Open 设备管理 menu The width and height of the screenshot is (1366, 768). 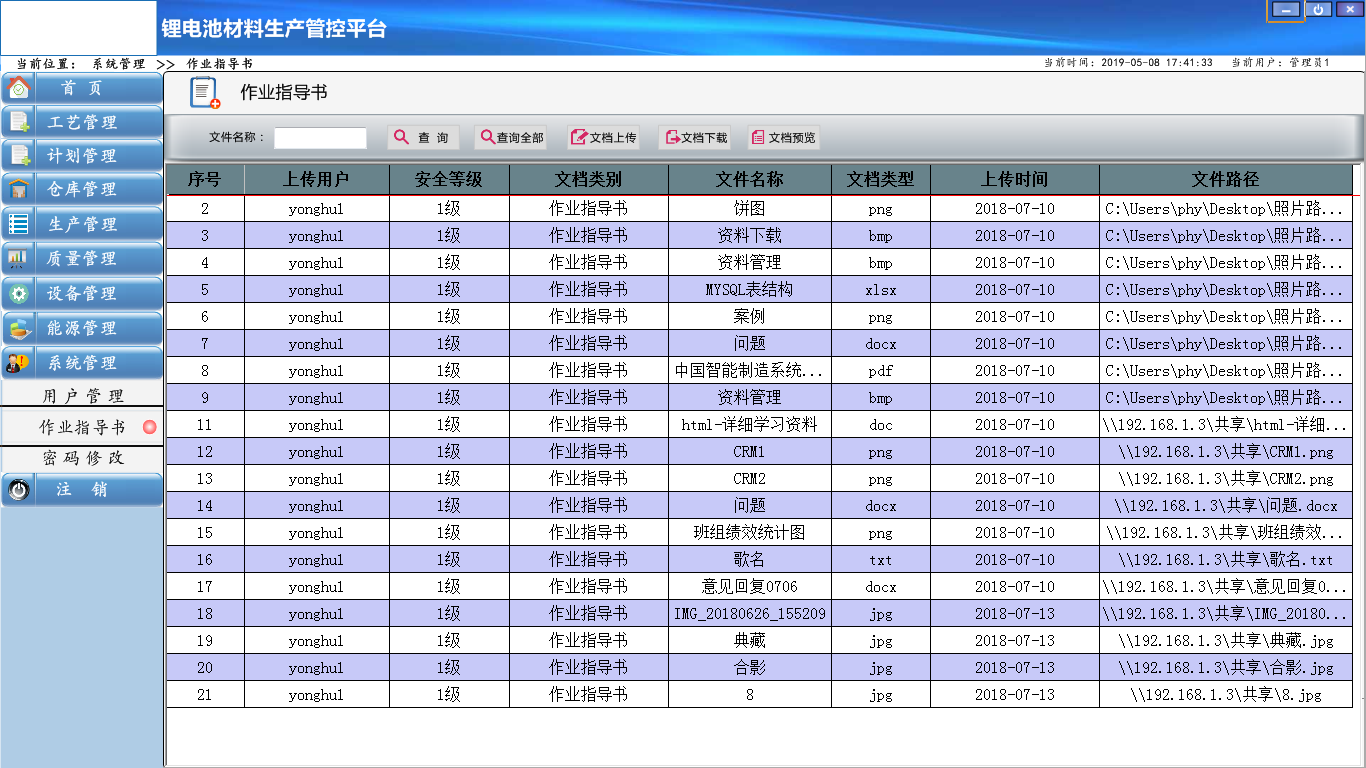tap(82, 293)
